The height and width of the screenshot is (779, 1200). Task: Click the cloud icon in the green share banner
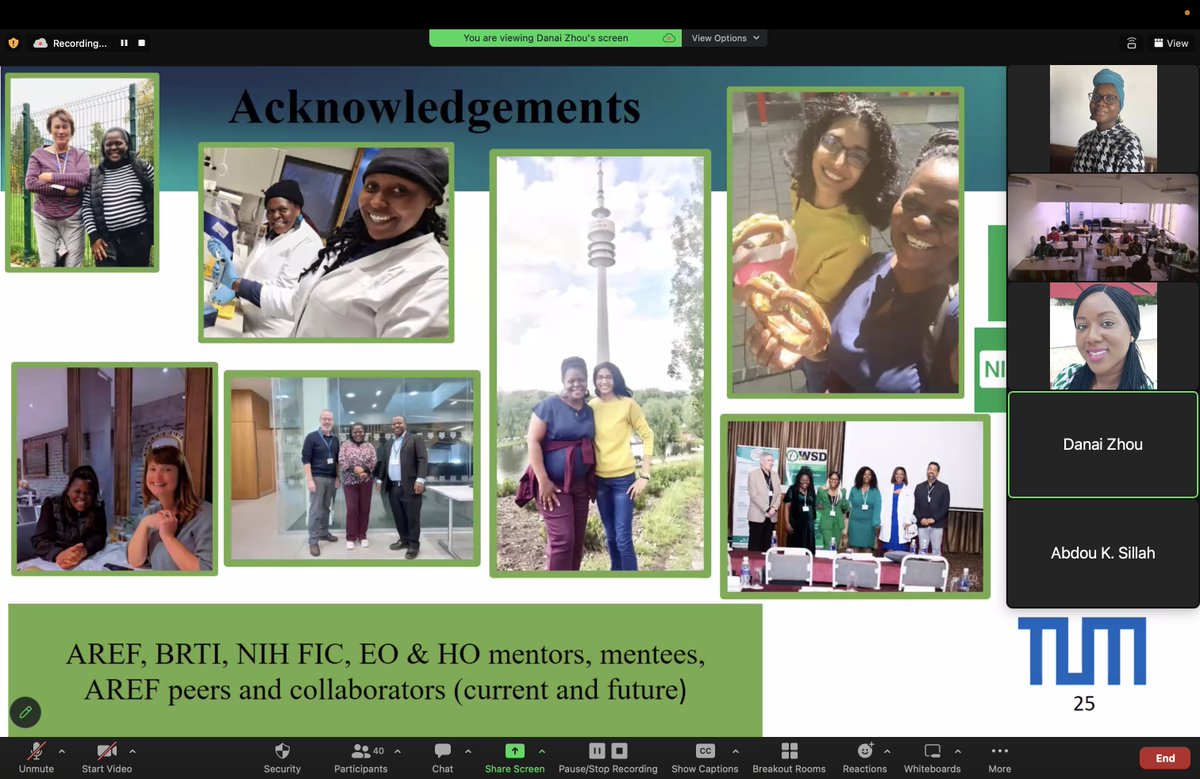(x=668, y=38)
